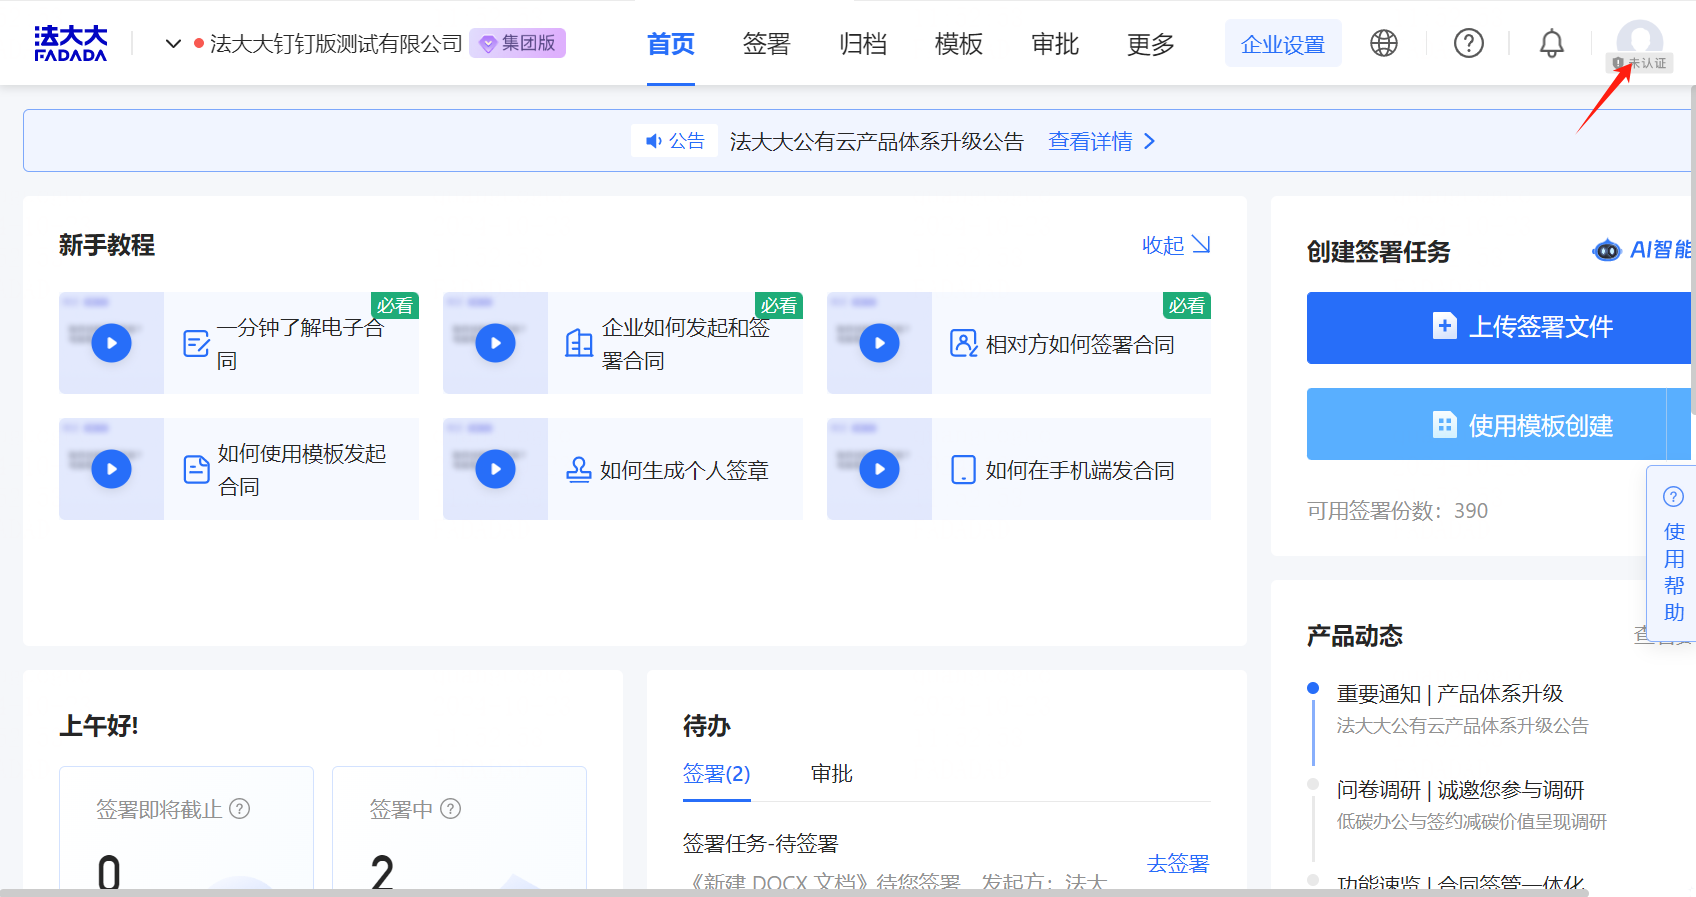Select the 审批 tab in 待办
This screenshot has width=1696, height=897.
[x=832, y=774]
